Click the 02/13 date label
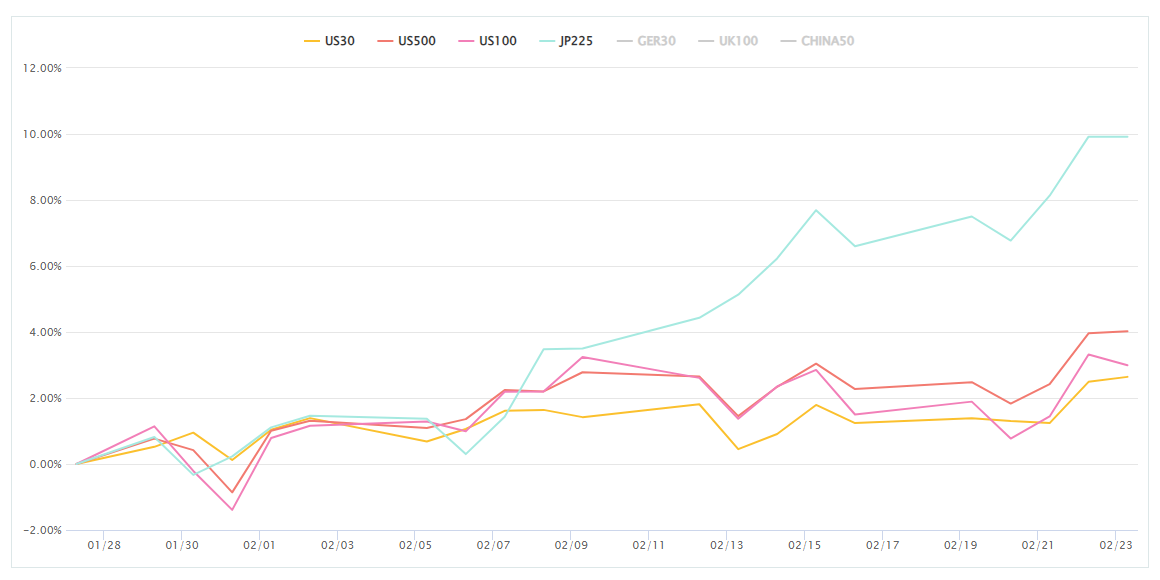1160x580 pixels. [x=726, y=546]
